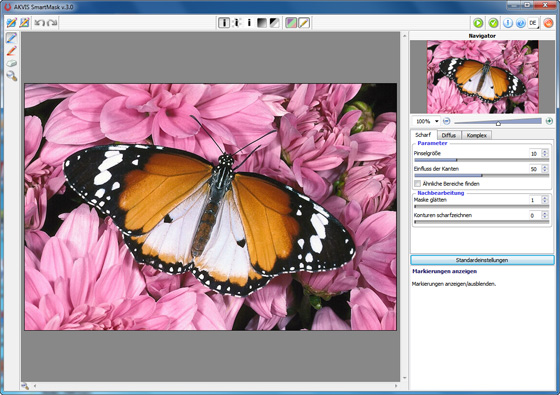Click the Navigator zoom slider handle
Viewport: 560px width, 395px height.
pyautogui.click(x=498, y=124)
